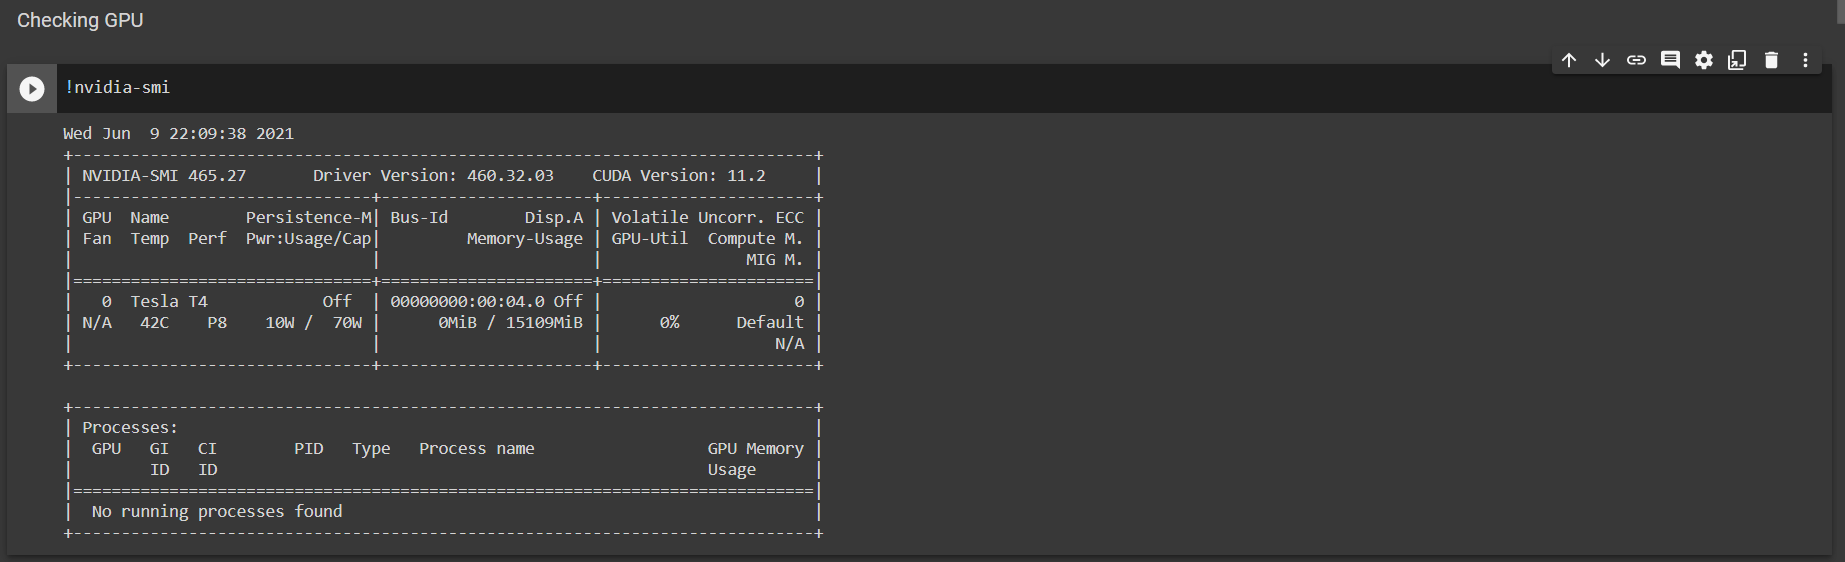Mirror cell in a tab

tap(1737, 60)
